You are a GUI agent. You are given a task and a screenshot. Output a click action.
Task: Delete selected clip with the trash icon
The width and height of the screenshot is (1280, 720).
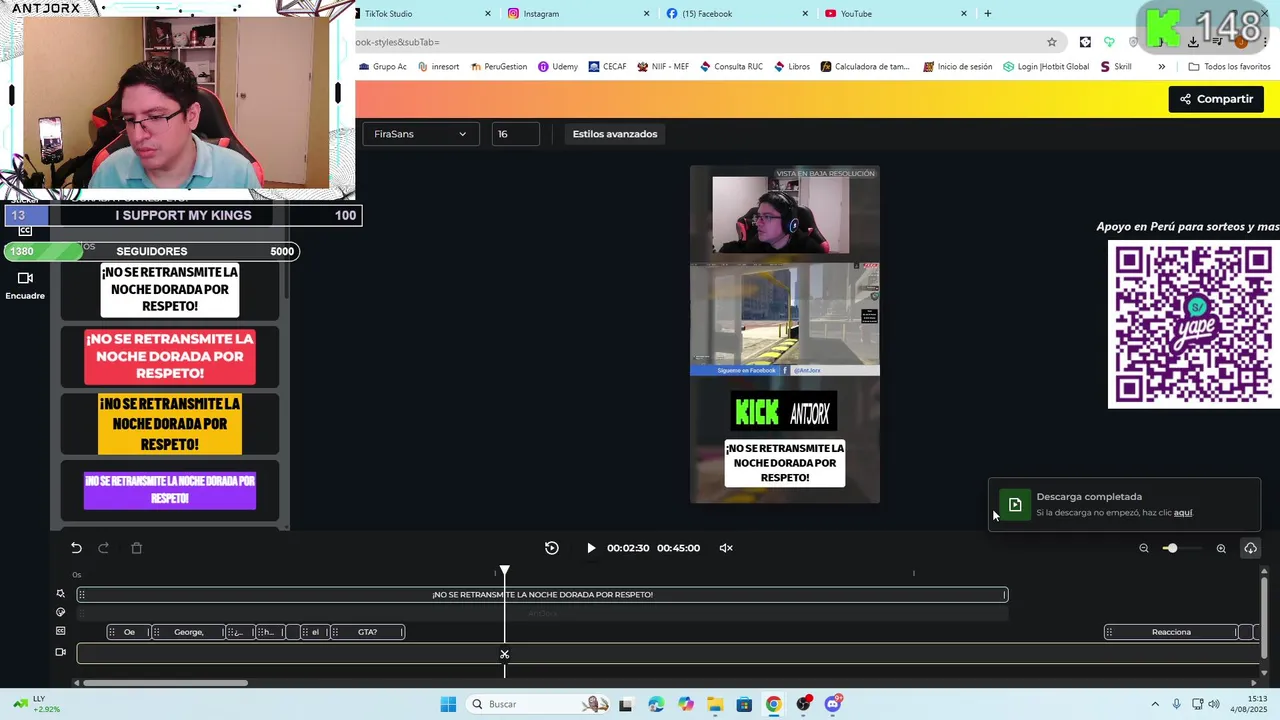pos(137,548)
